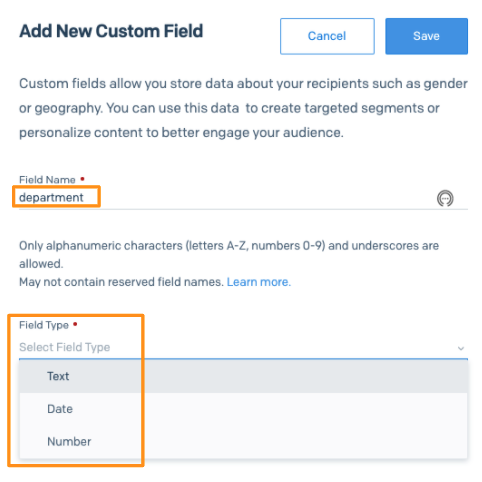Click the custom fields description paragraph
This screenshot has width=482, height=482.
tap(243, 108)
